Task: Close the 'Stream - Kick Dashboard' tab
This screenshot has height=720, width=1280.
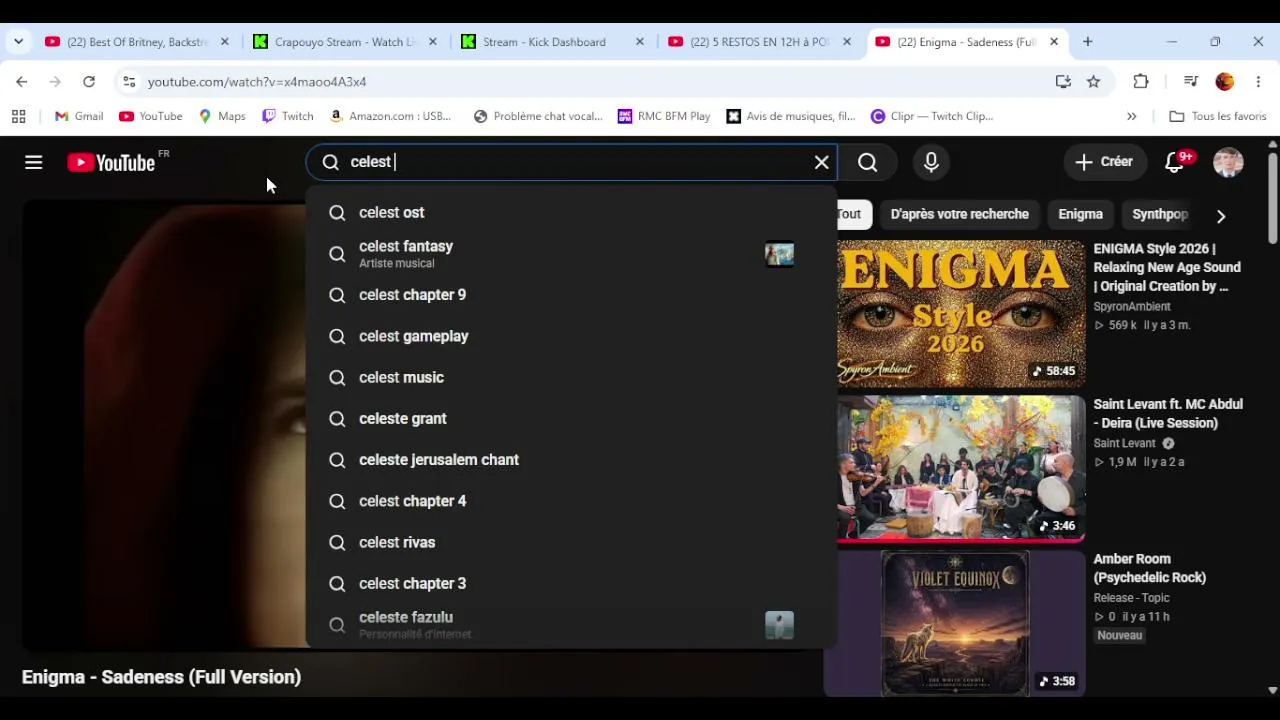Action: pyautogui.click(x=640, y=42)
